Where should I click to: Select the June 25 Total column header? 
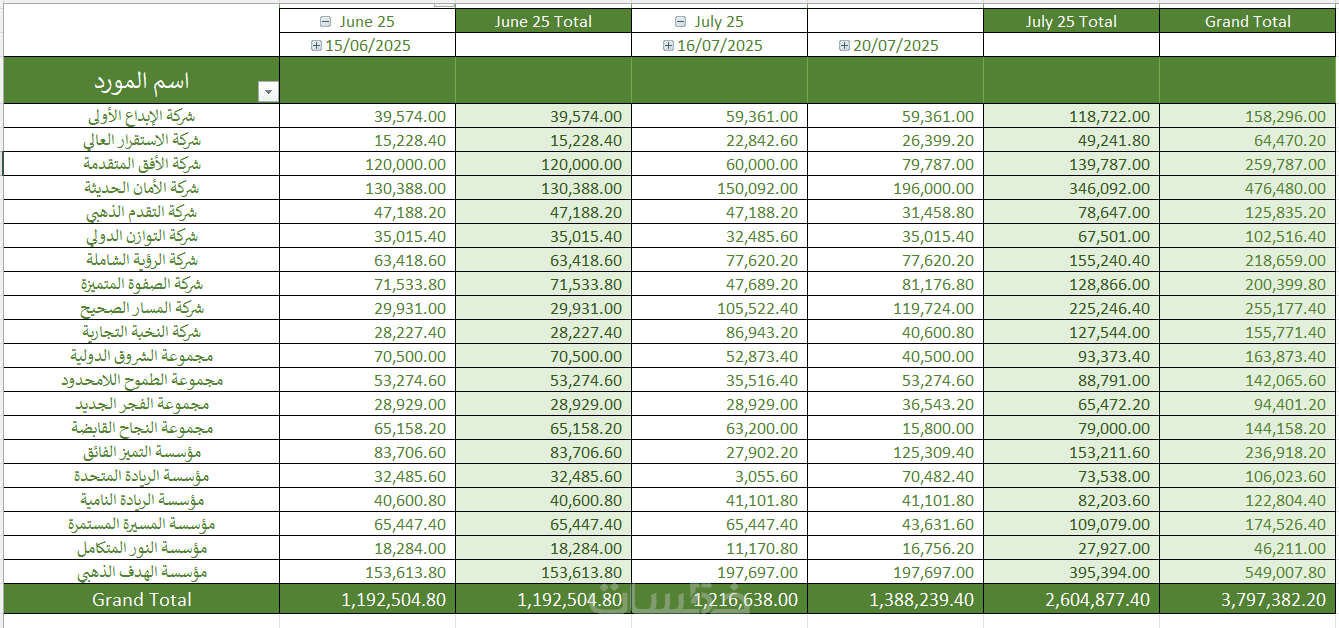coord(543,22)
